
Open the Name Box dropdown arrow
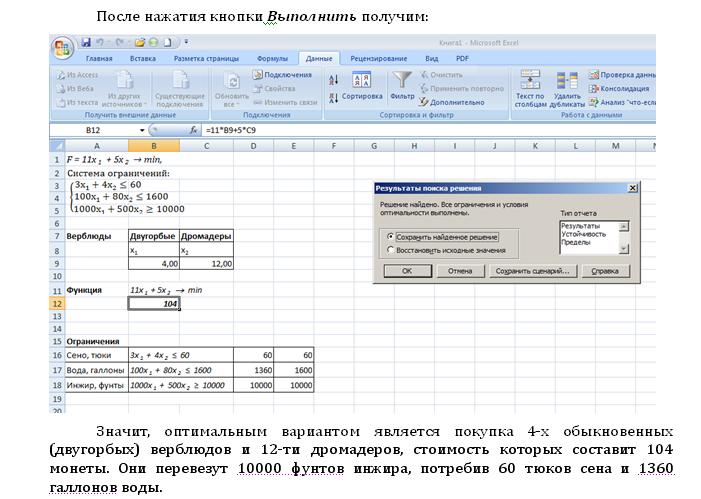click(x=142, y=130)
